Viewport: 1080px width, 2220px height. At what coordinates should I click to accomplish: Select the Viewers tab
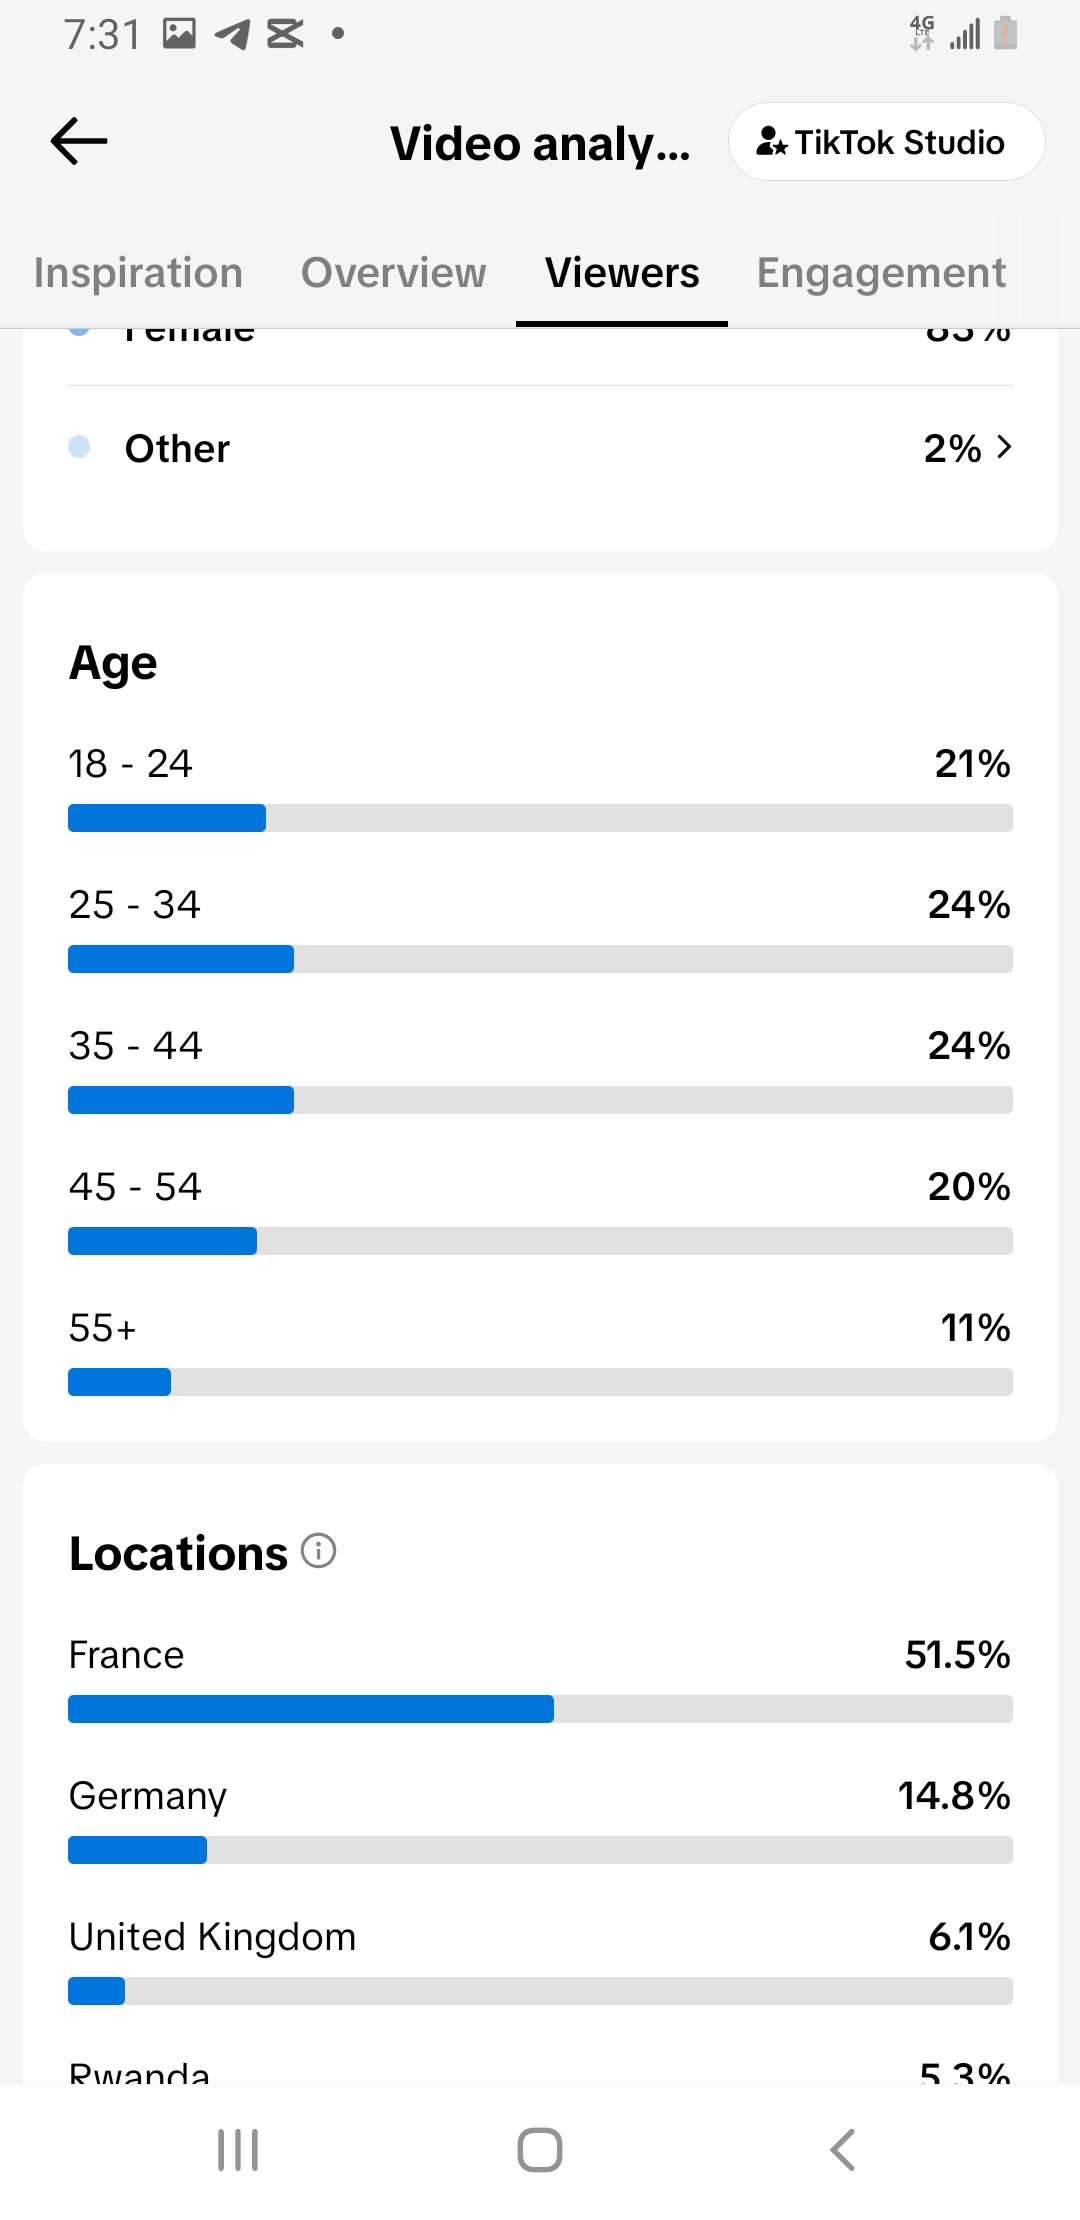pos(622,273)
